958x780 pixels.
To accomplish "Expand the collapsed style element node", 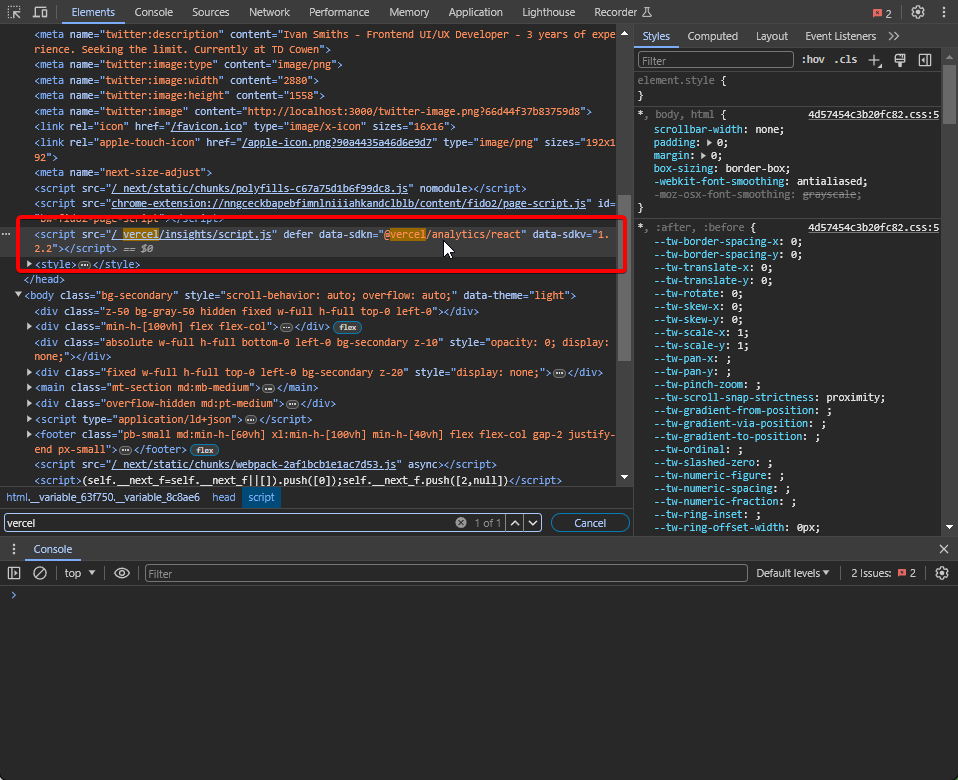I will tap(29, 264).
